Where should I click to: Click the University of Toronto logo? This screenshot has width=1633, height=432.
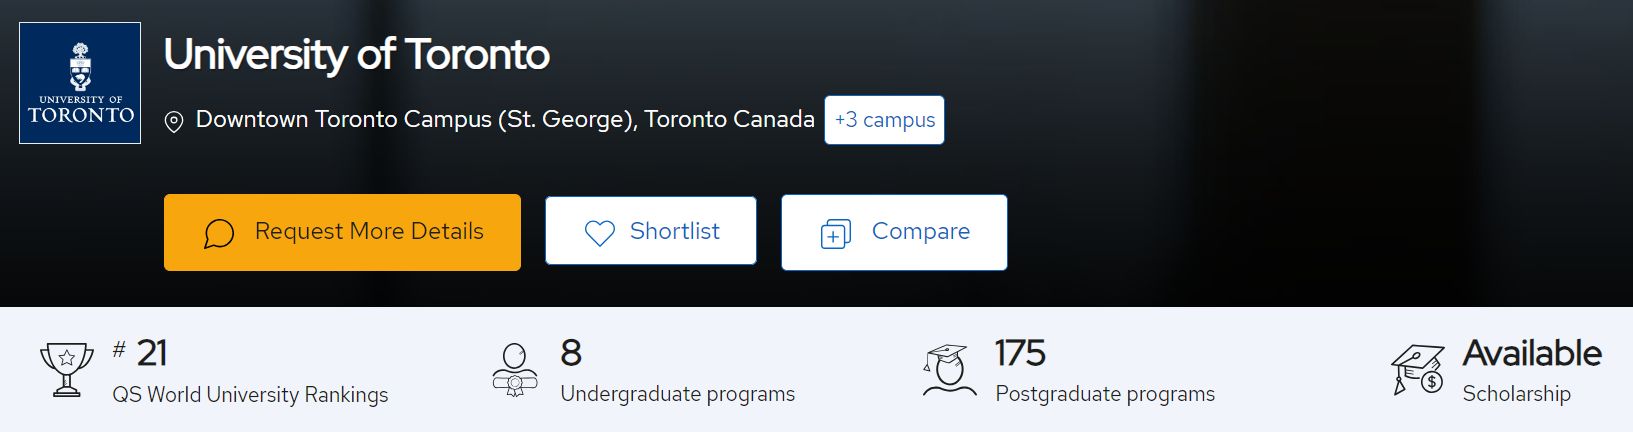pyautogui.click(x=80, y=83)
